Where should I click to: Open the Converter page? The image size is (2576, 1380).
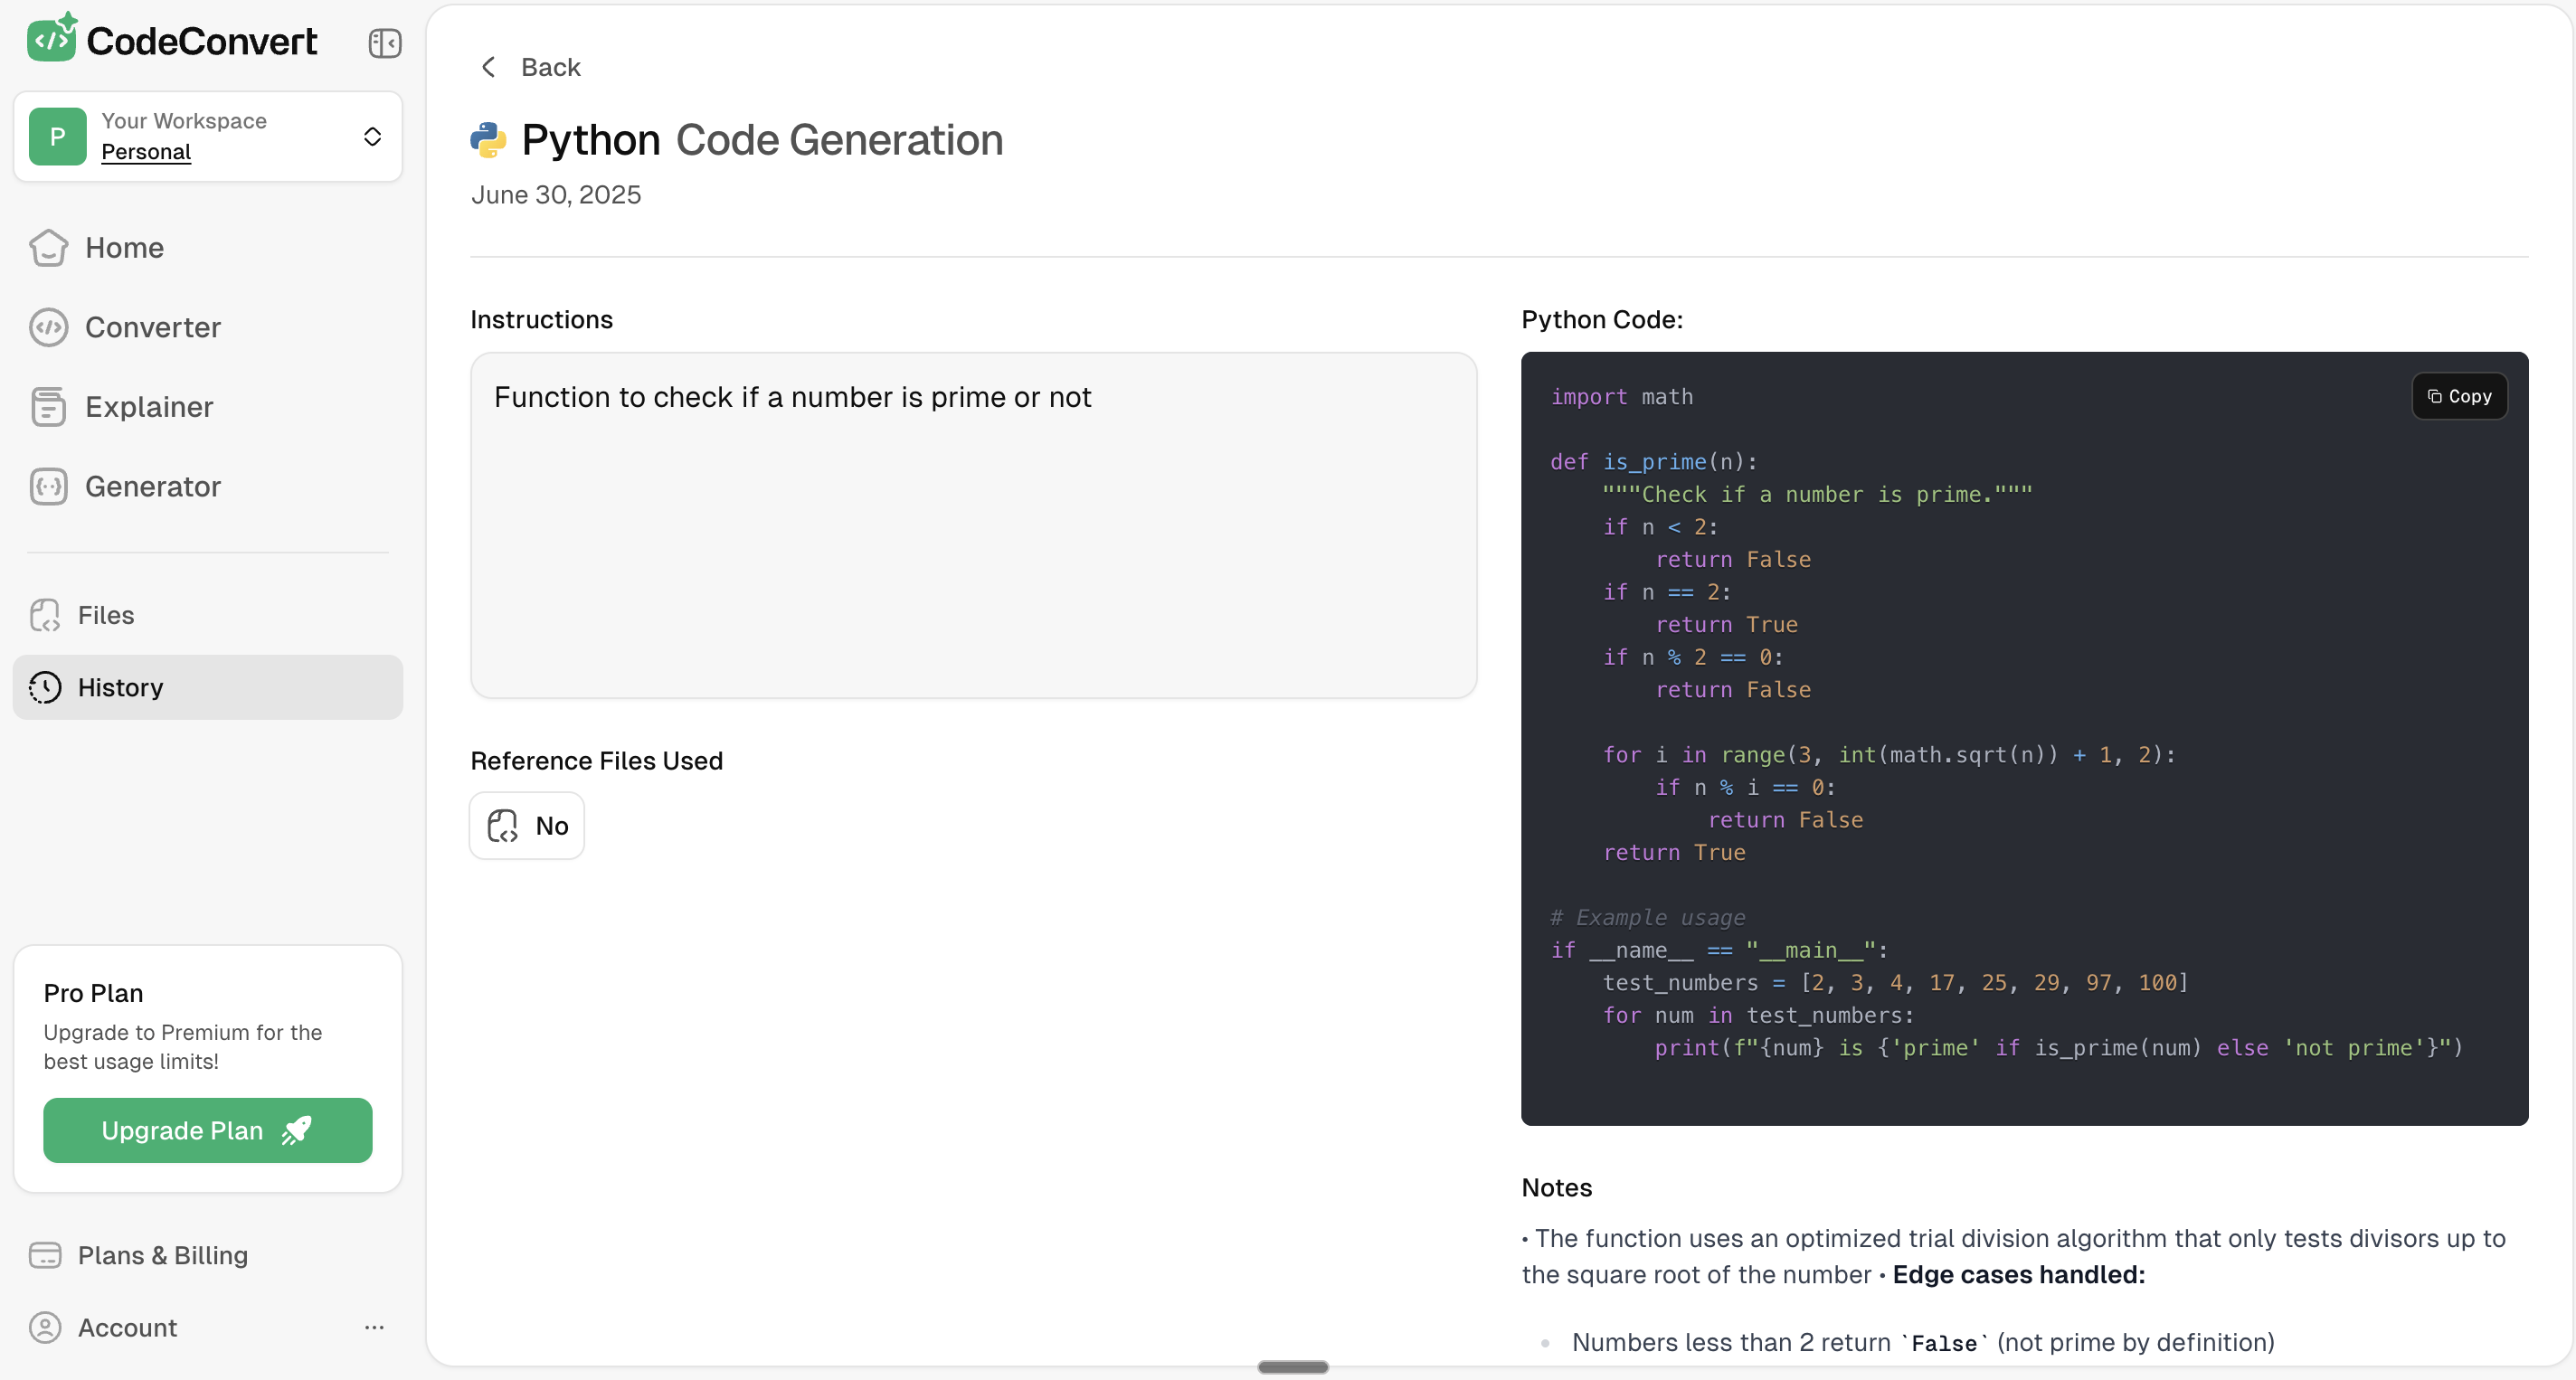[152, 327]
